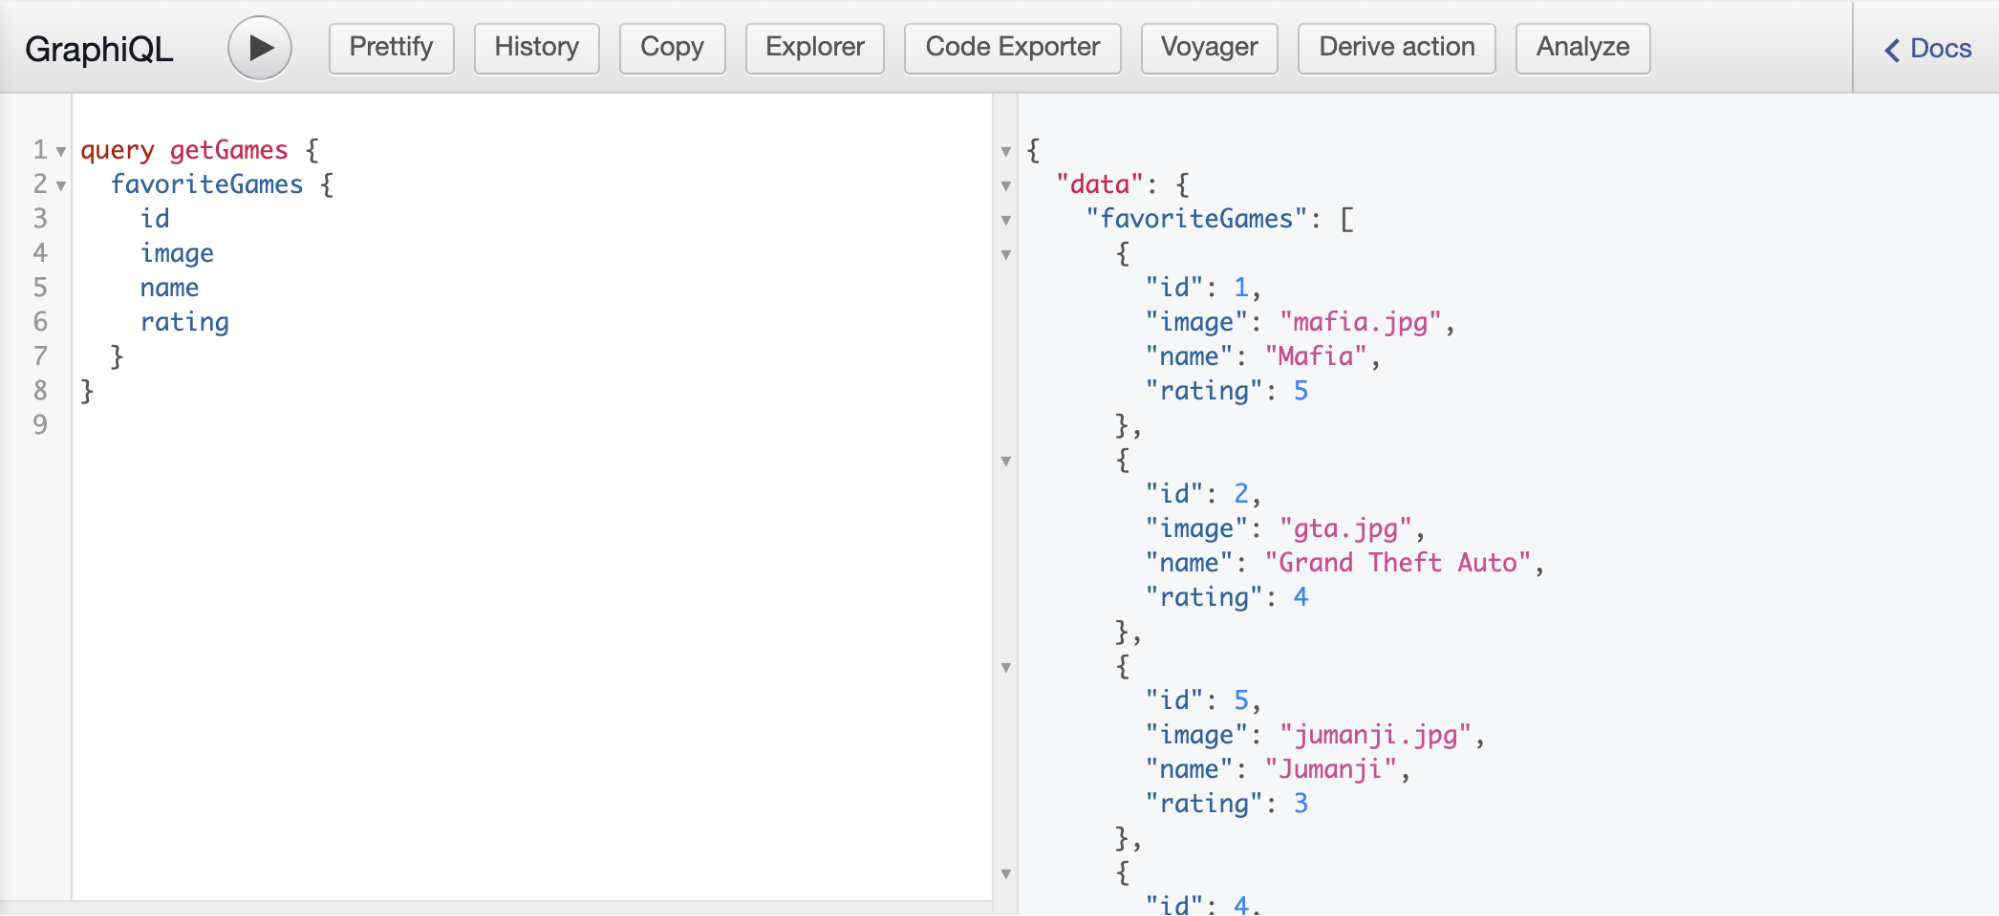
Task: Collapse the "data" object in the results pane
Action: click(1005, 184)
